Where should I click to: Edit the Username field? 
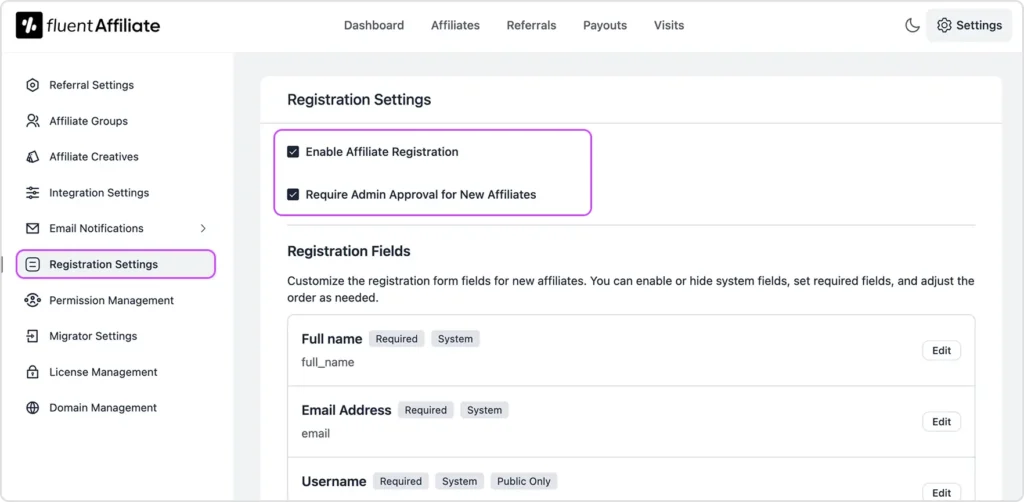click(942, 493)
